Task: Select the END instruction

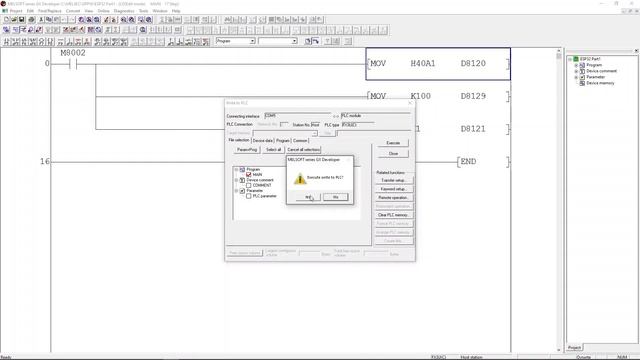Action: pos(484,162)
